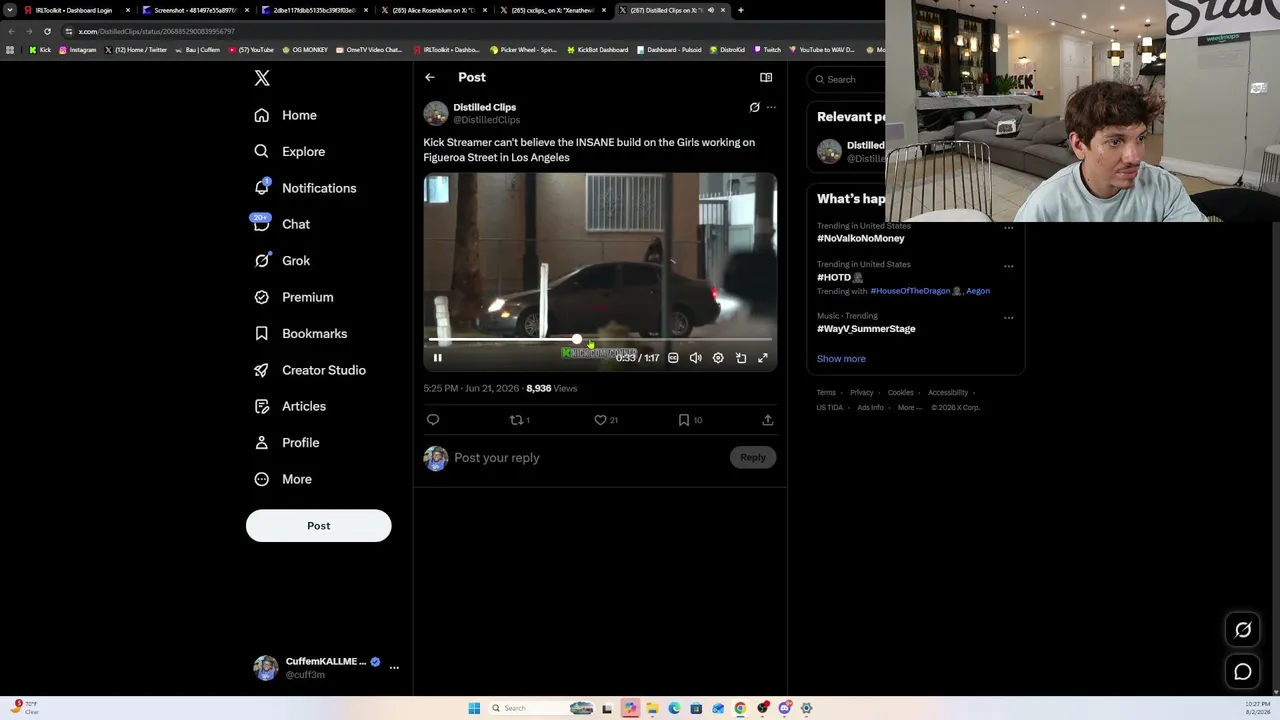Viewport: 1280px width, 720px height.
Task: Go to Profile in the sidebar
Action: (x=287, y=443)
